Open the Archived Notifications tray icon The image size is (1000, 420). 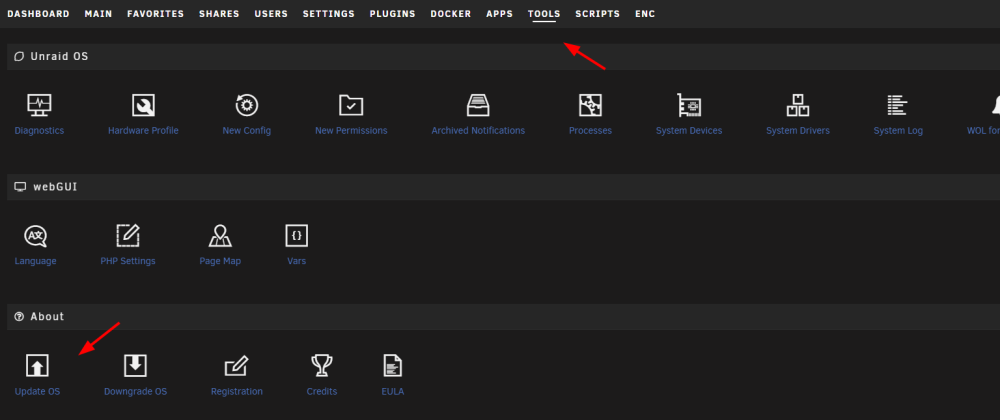[478, 105]
